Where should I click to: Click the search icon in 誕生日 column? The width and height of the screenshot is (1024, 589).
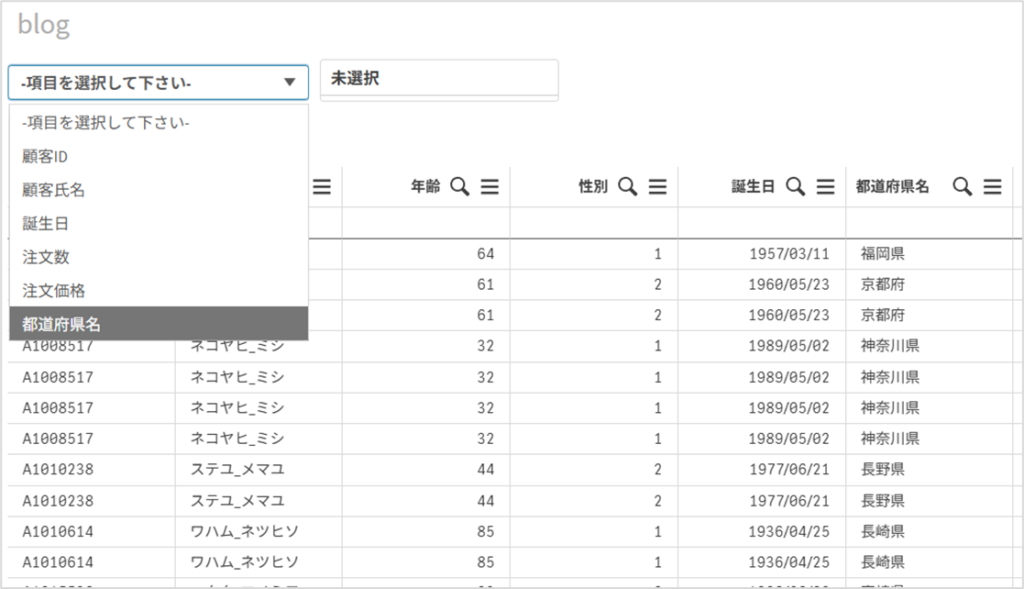point(795,187)
